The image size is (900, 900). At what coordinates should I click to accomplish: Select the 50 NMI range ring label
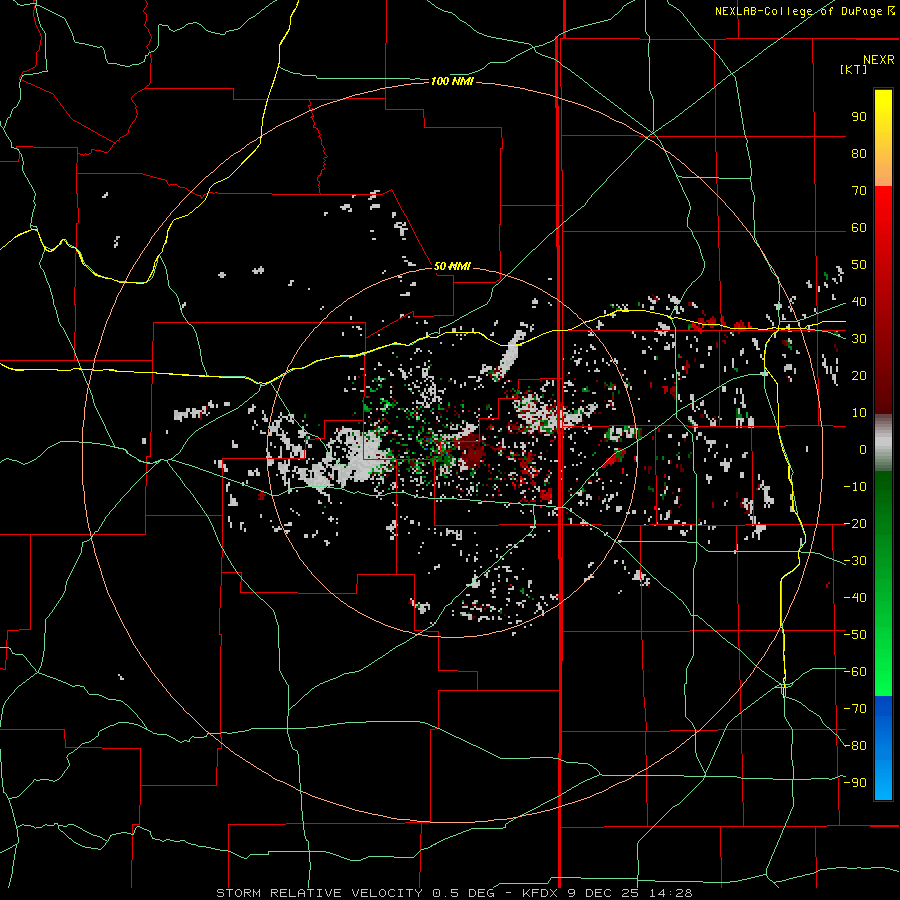tap(452, 266)
